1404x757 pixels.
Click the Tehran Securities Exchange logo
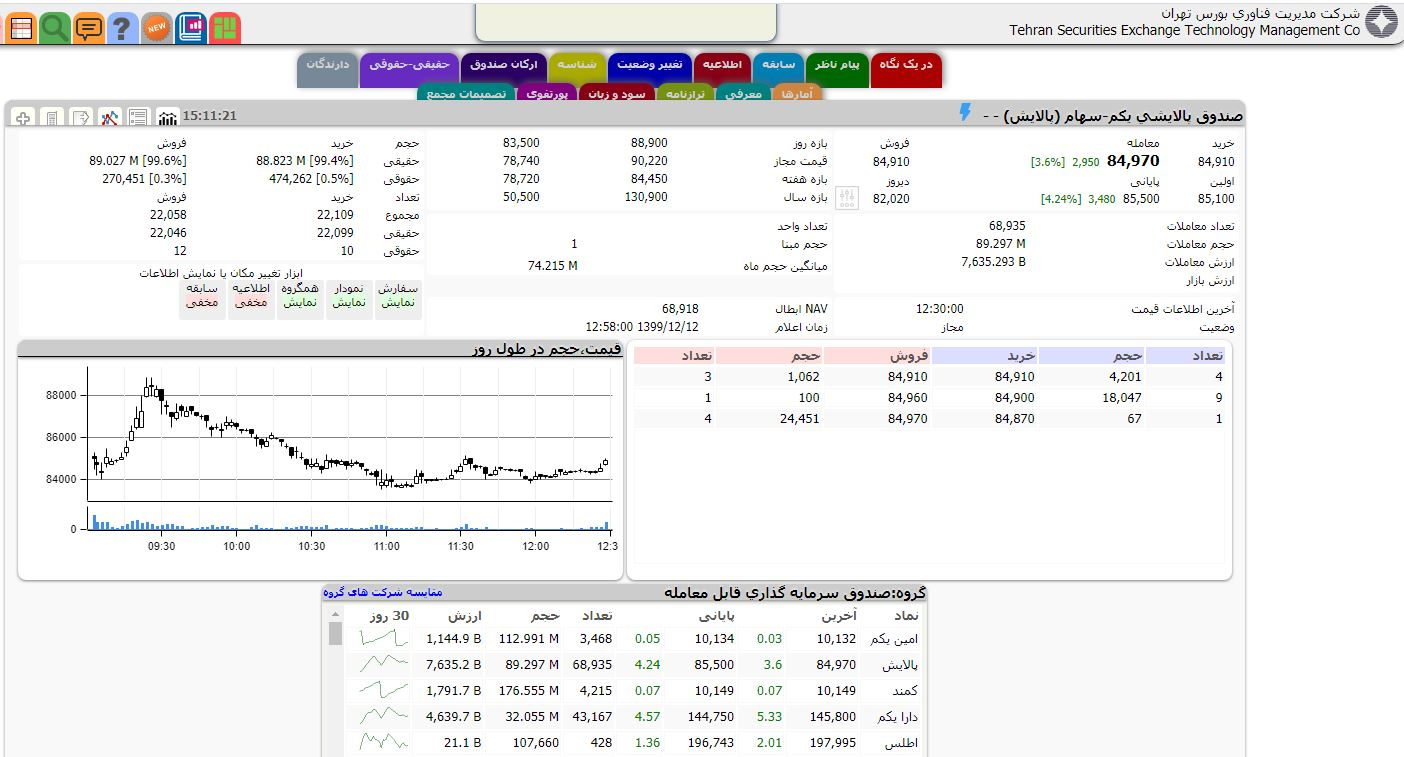point(1381,22)
